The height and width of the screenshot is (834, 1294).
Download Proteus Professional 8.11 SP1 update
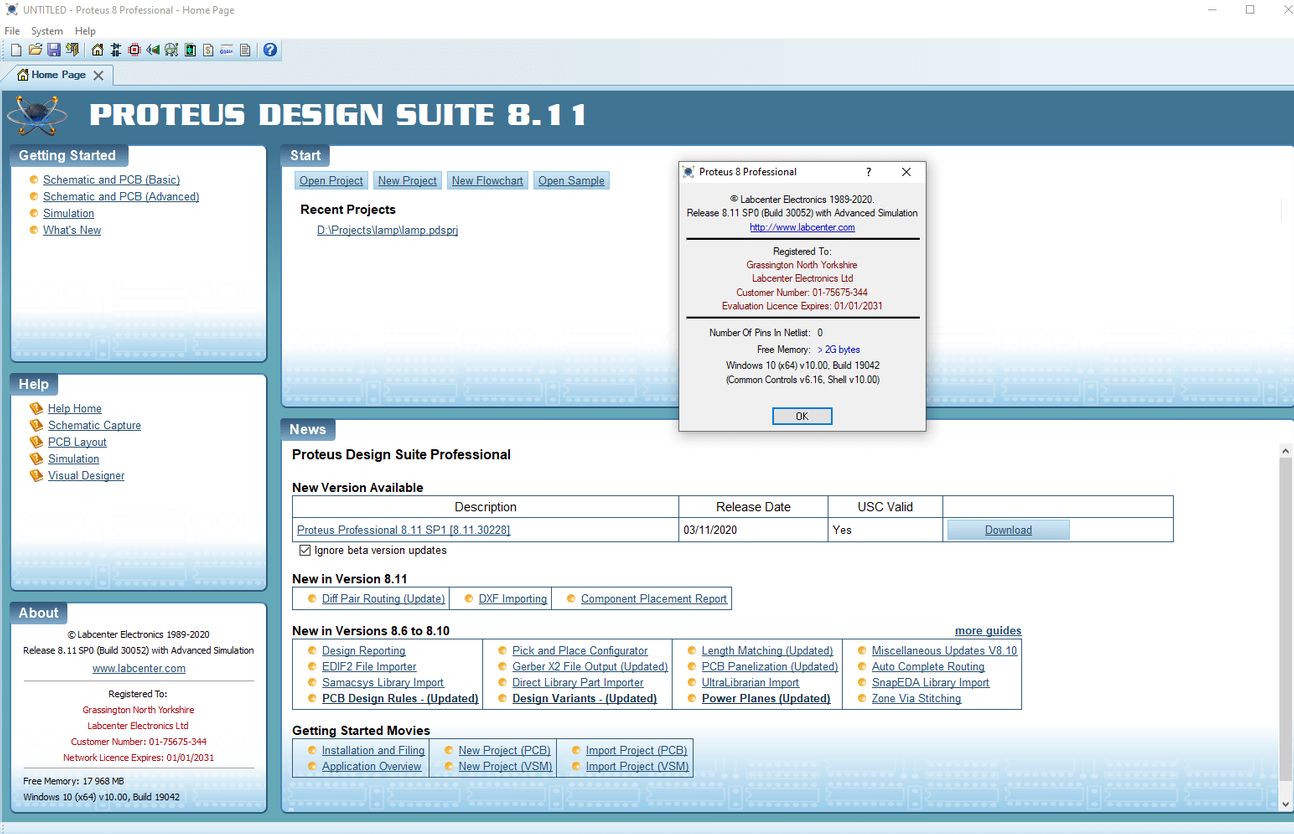(1008, 530)
